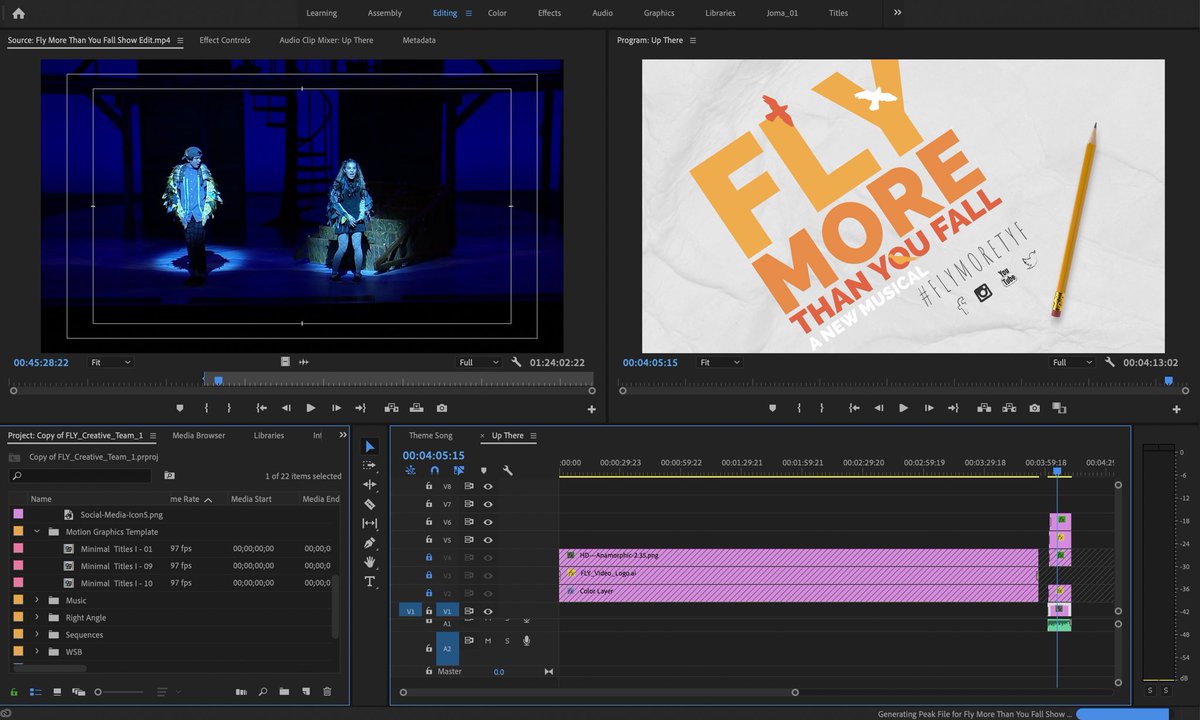Toggle track output eye for V7
This screenshot has width=1200, height=720.
point(488,504)
